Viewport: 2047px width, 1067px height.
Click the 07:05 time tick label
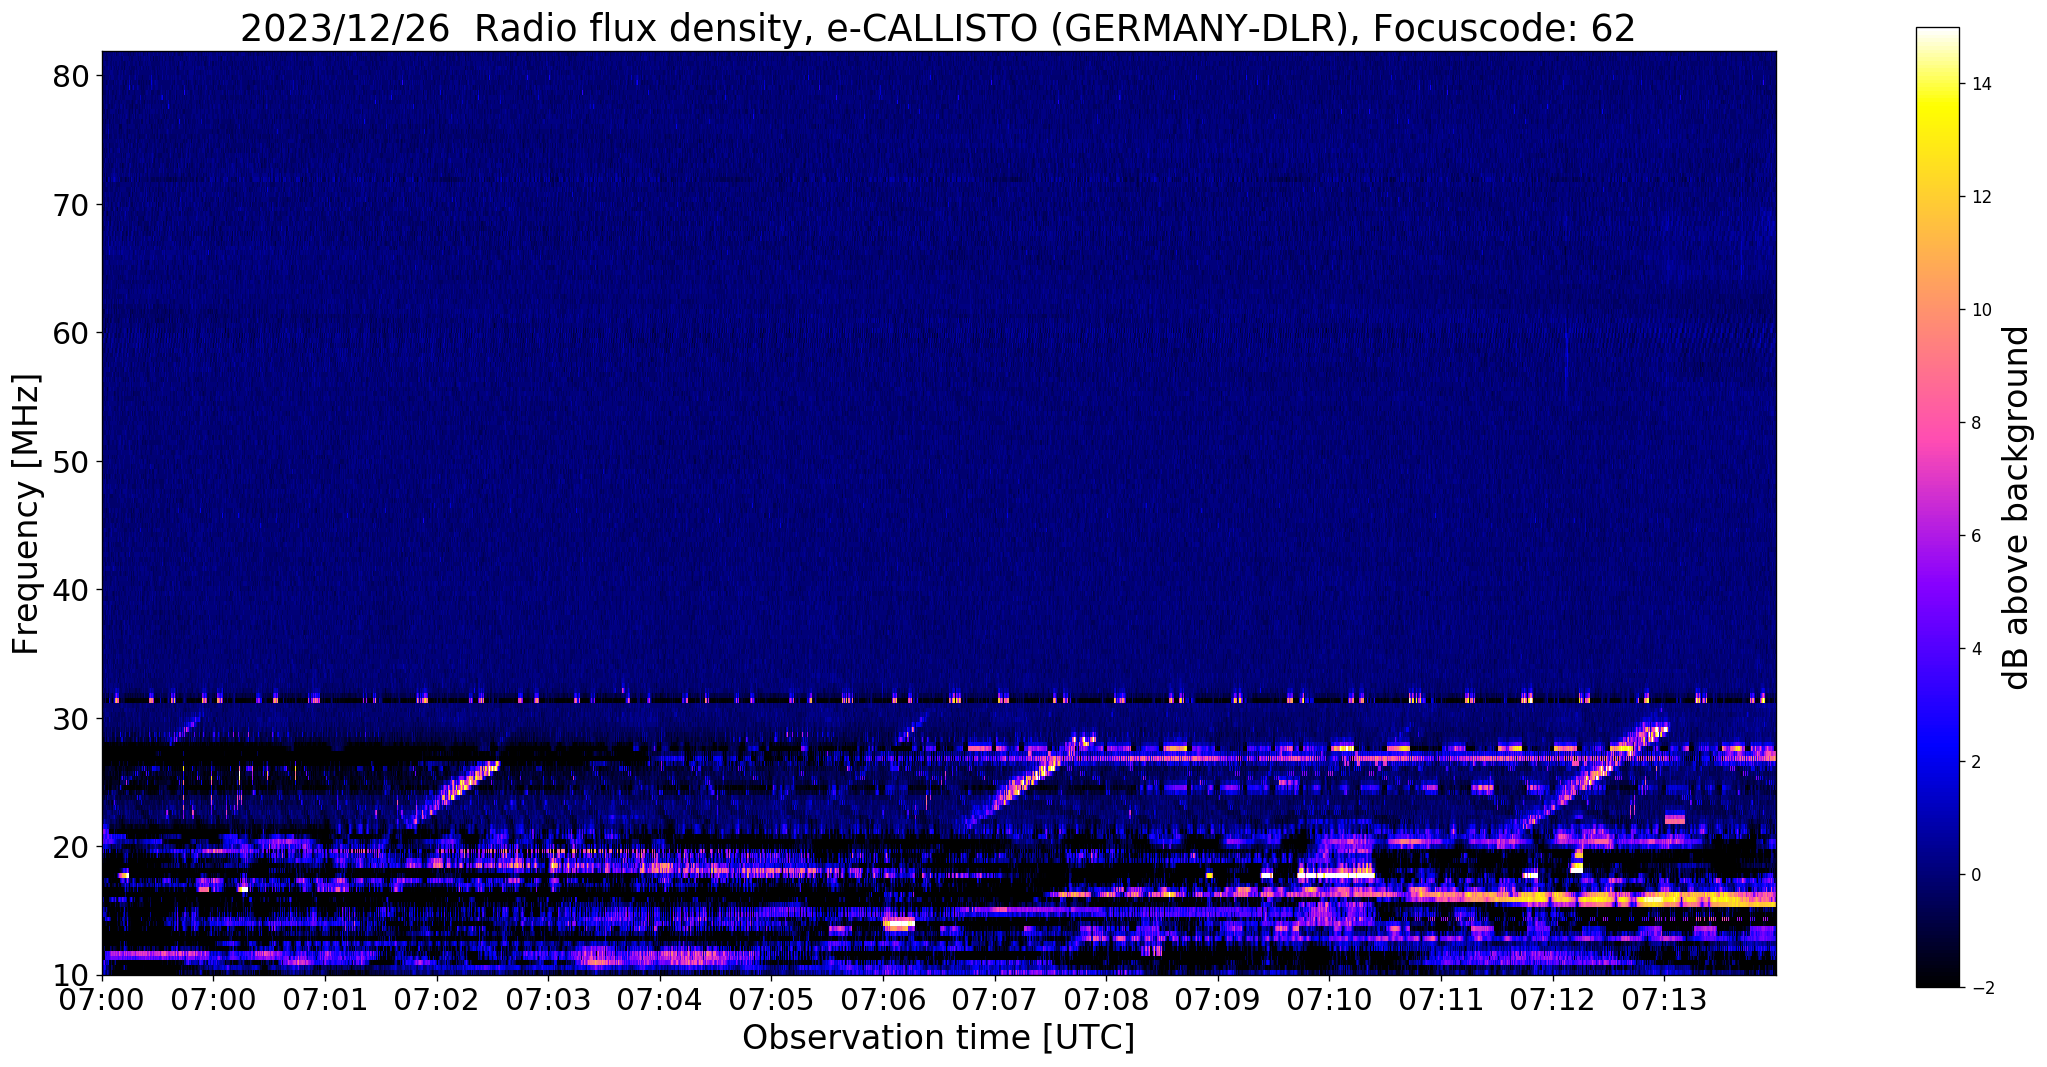(772, 998)
